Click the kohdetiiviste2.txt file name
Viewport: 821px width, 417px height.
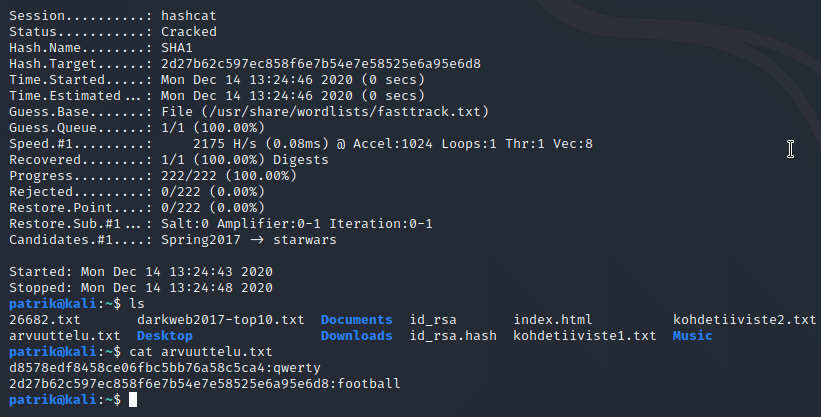(x=745, y=320)
